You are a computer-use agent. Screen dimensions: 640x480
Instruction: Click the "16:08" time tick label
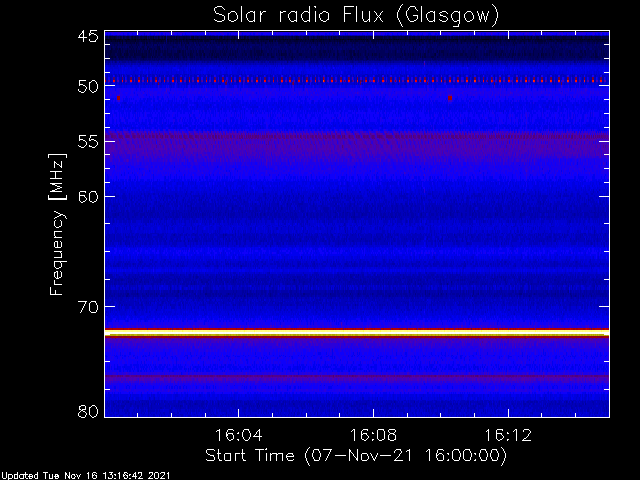point(373,435)
